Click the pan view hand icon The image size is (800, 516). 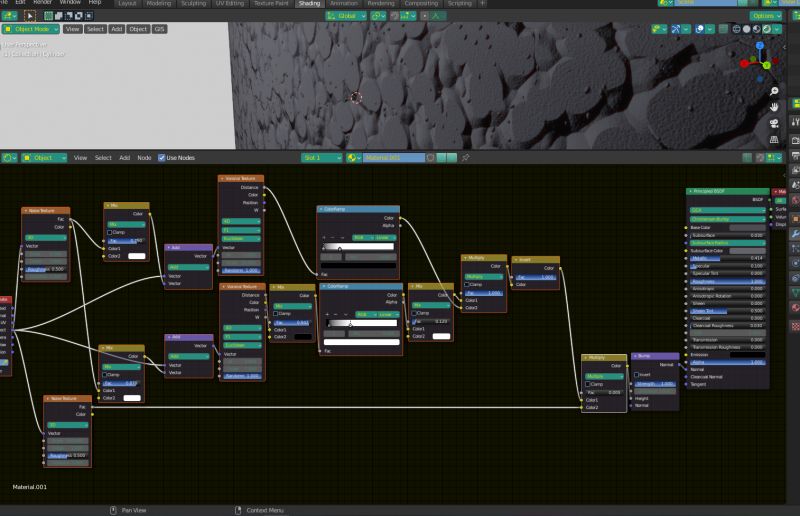click(774, 107)
